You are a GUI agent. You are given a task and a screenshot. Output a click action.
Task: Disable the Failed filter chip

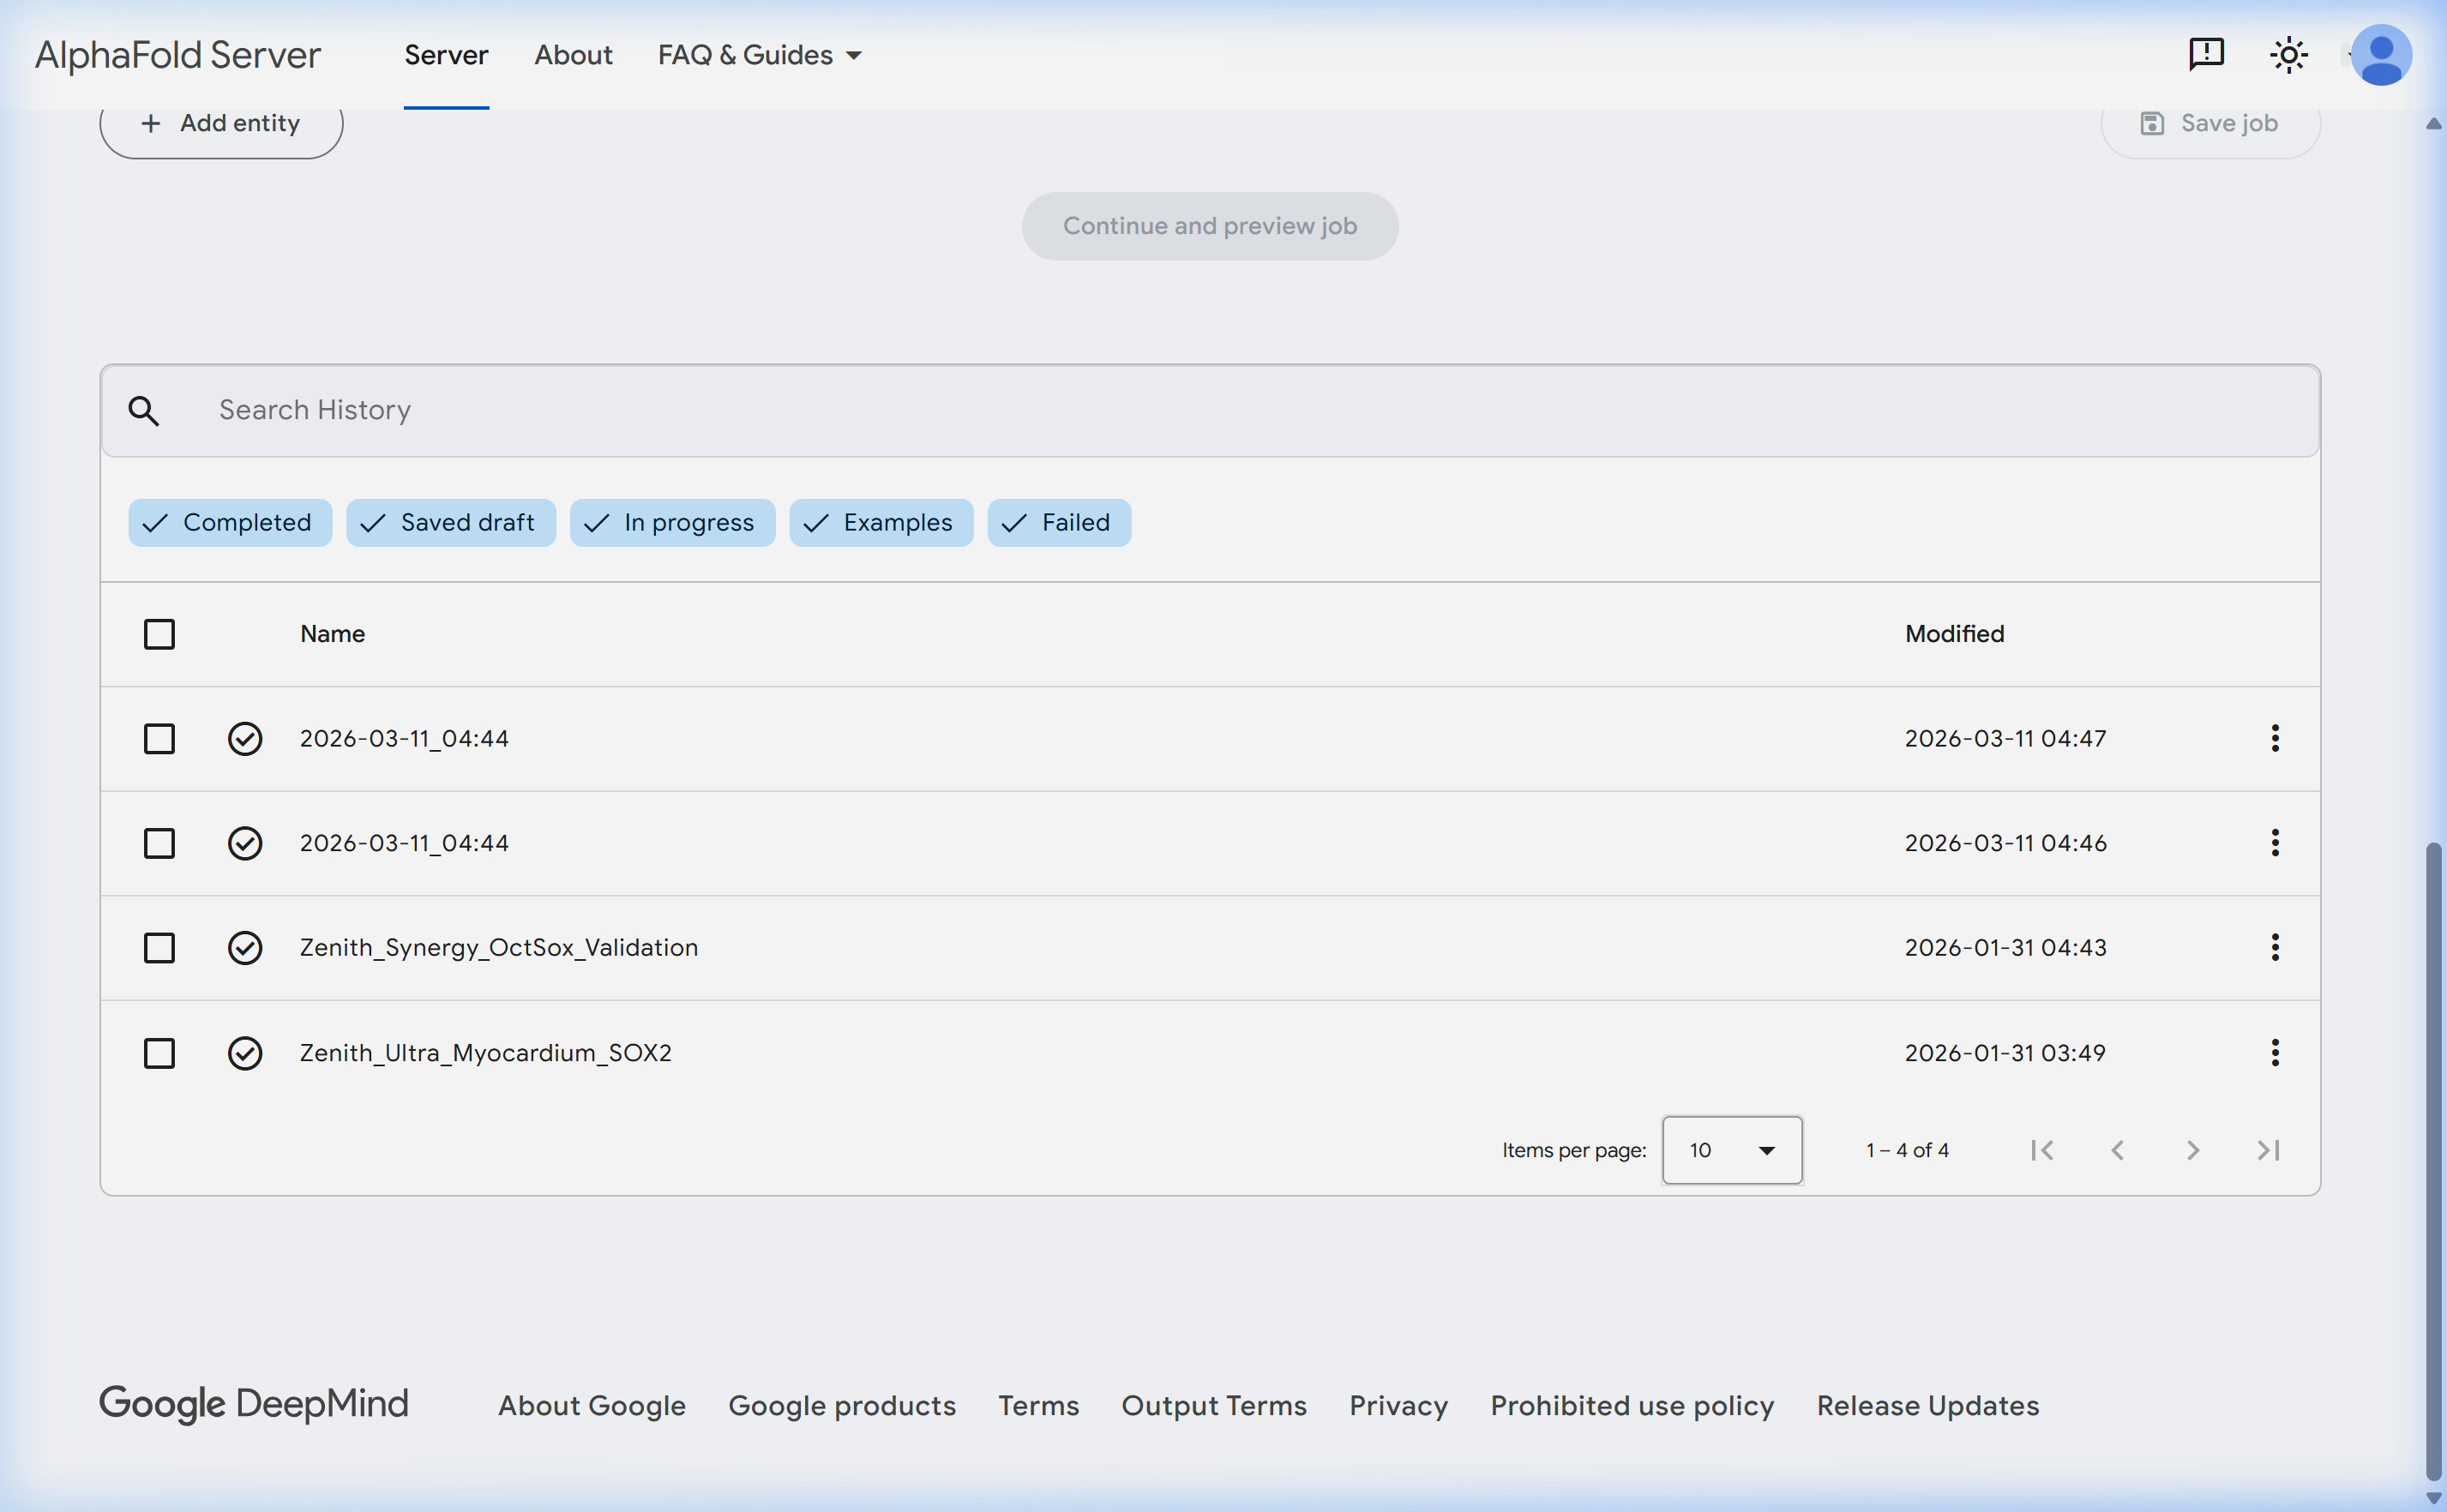point(1058,523)
